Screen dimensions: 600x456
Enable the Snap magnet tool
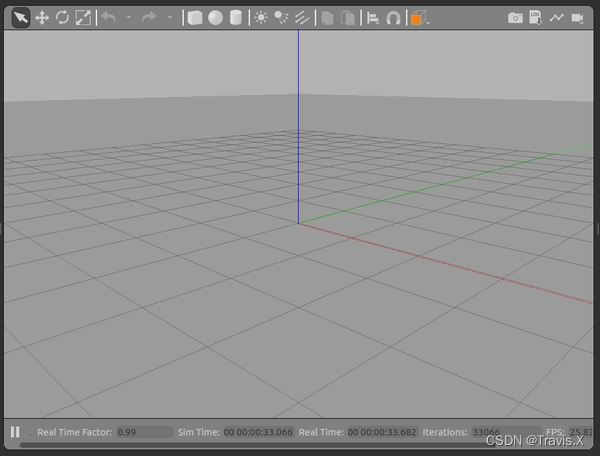393,18
